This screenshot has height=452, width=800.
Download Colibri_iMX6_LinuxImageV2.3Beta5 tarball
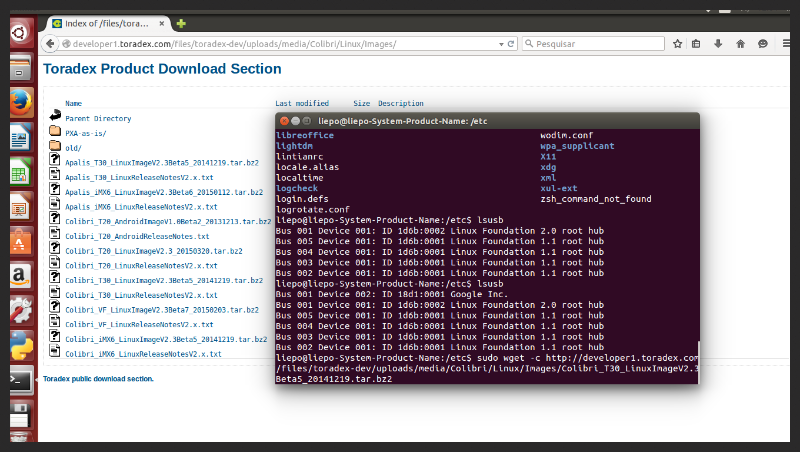(166, 339)
